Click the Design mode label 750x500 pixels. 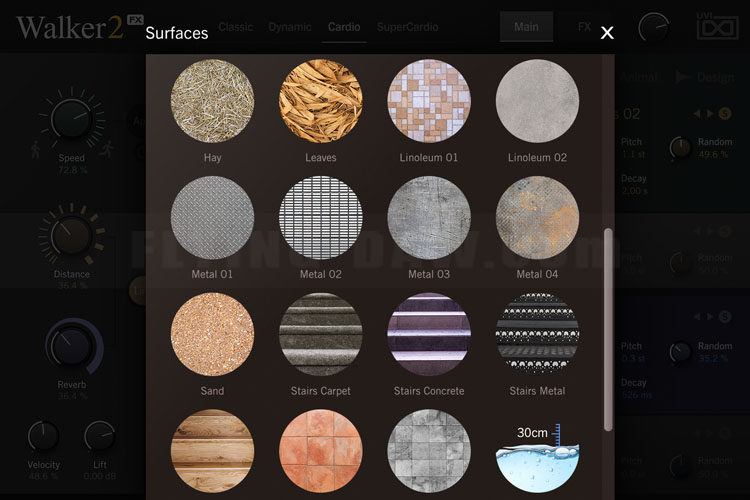(715, 77)
